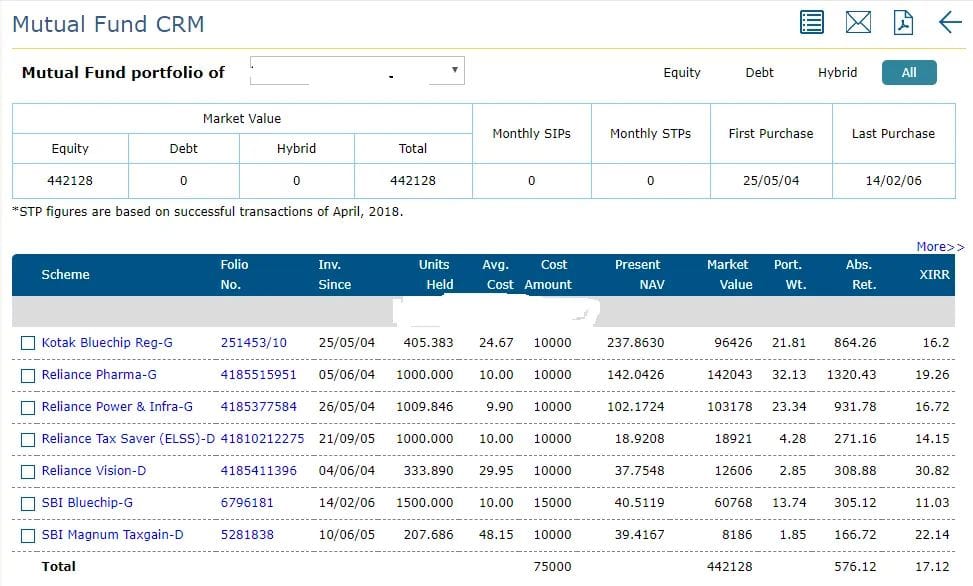Export portfolio using the PDF icon
Viewport: 973px width, 586px height.
click(x=903, y=22)
